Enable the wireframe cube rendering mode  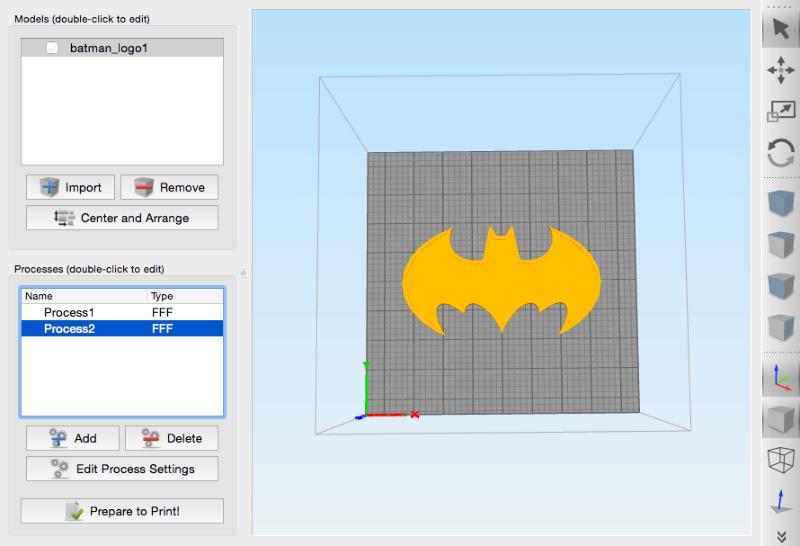coord(780,459)
